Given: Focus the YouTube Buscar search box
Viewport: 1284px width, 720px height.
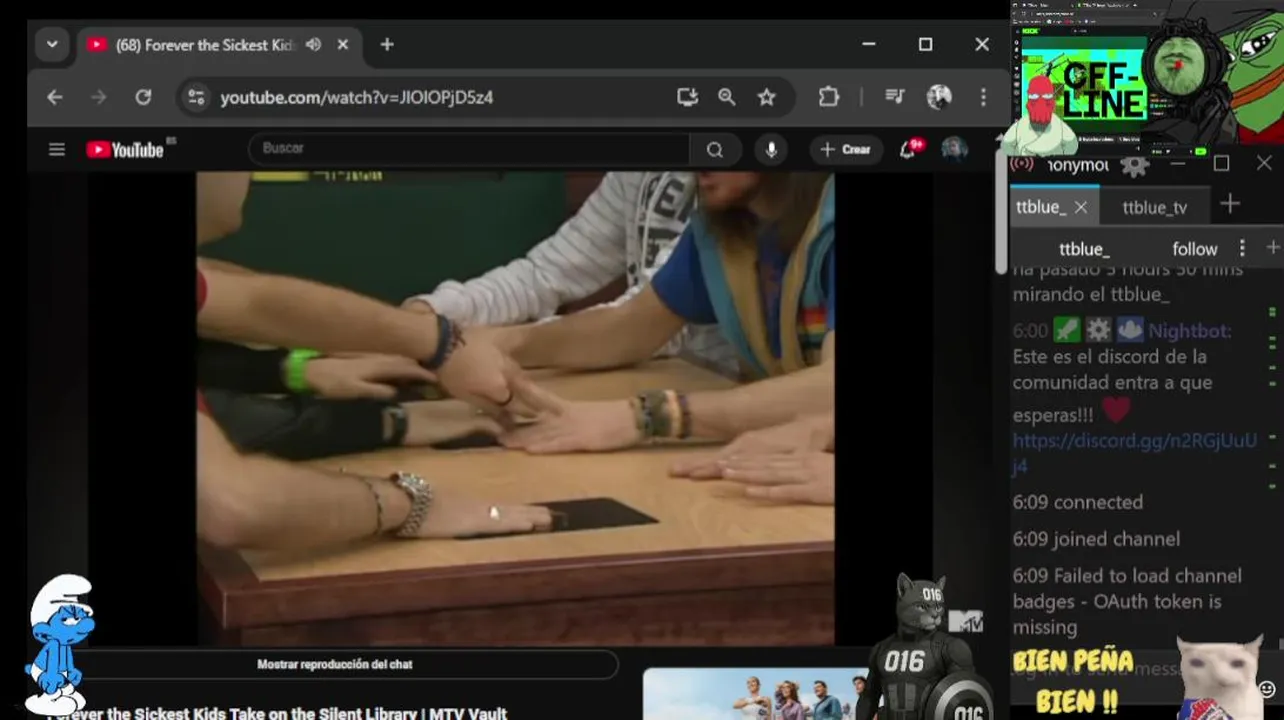Looking at the screenshot, I should click(468, 149).
